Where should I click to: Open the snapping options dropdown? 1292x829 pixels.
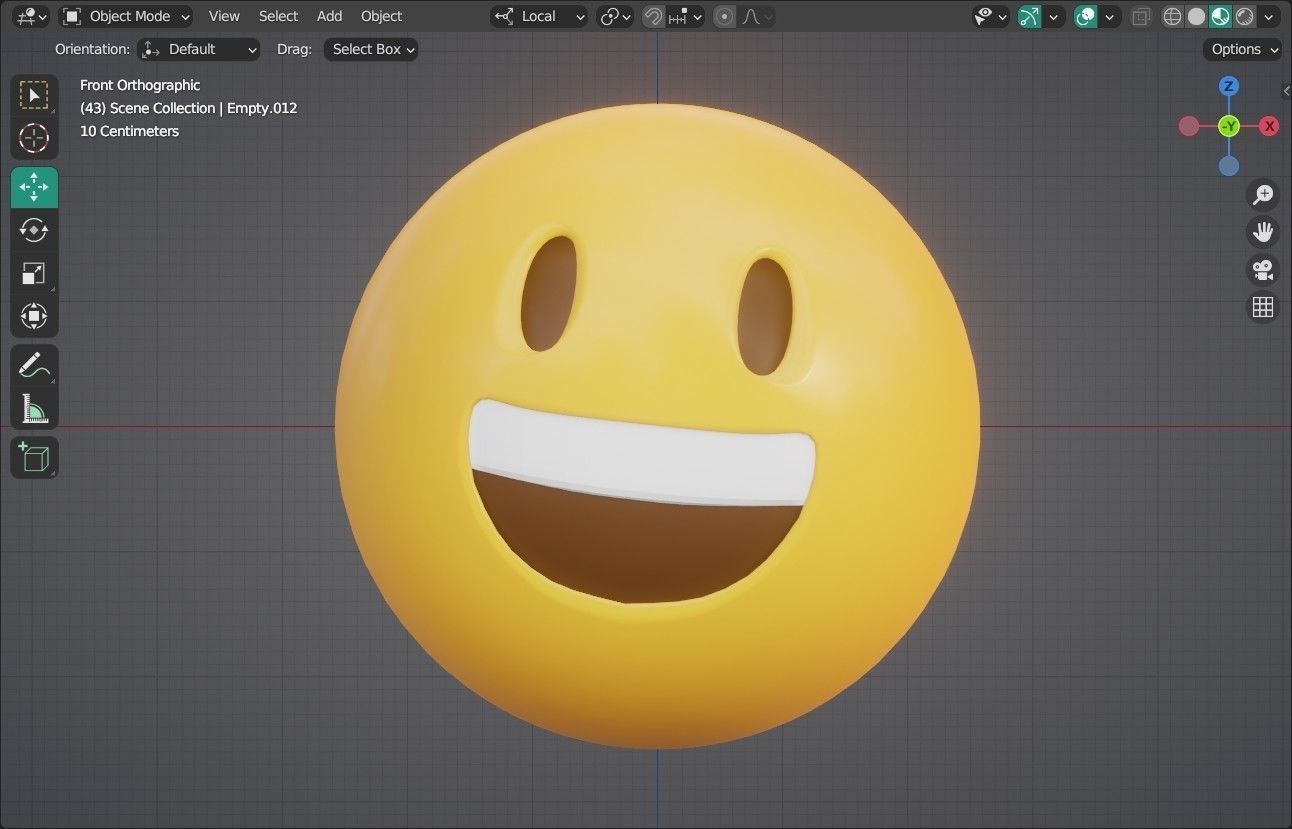(686, 16)
